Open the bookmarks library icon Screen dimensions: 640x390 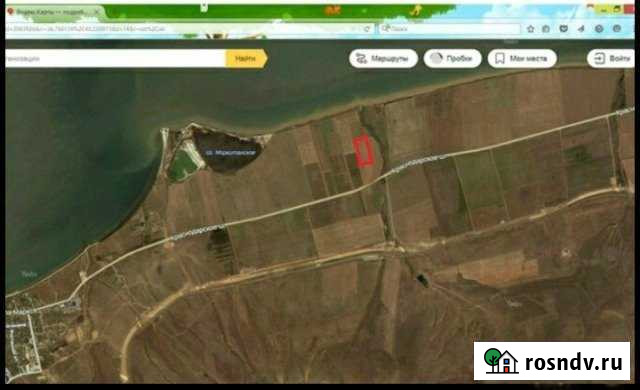click(x=546, y=29)
